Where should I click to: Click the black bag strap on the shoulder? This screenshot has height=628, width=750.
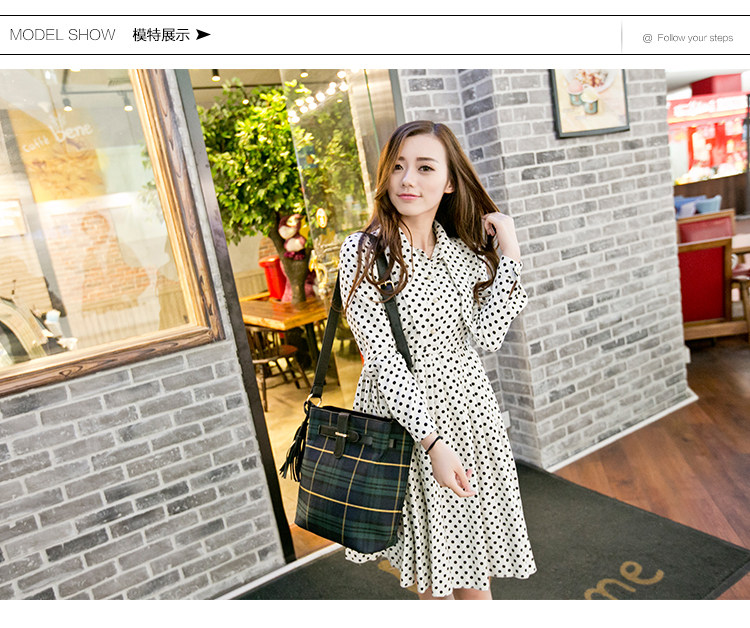click(330, 330)
